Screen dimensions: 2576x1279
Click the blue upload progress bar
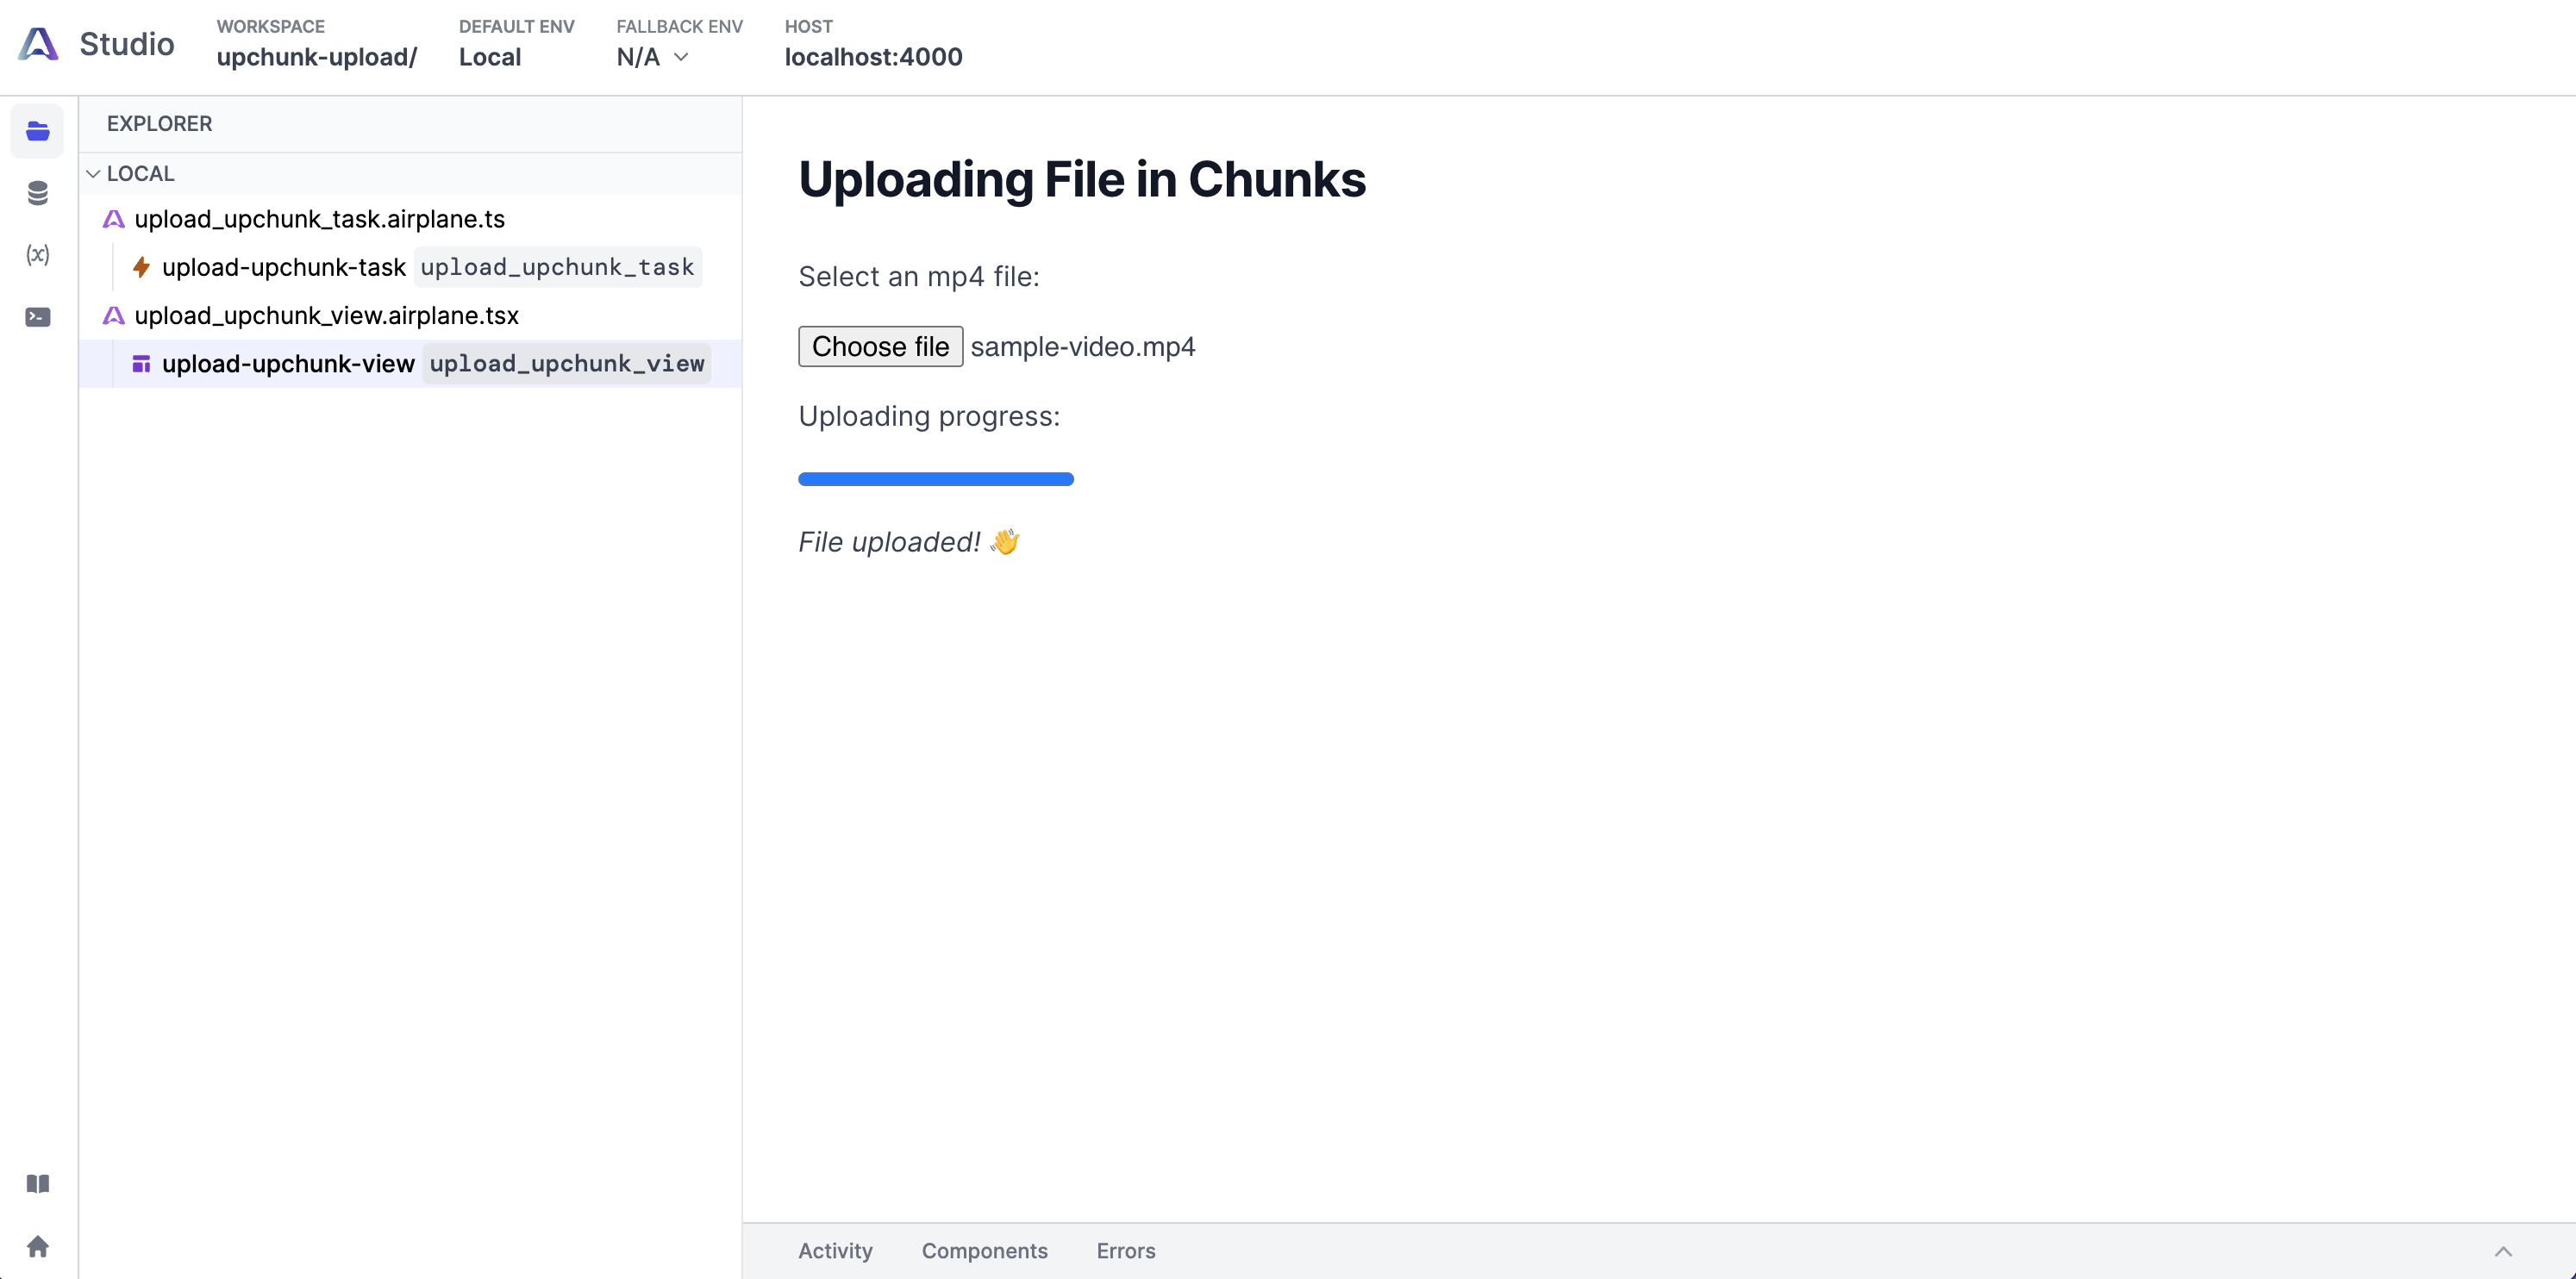[935, 479]
